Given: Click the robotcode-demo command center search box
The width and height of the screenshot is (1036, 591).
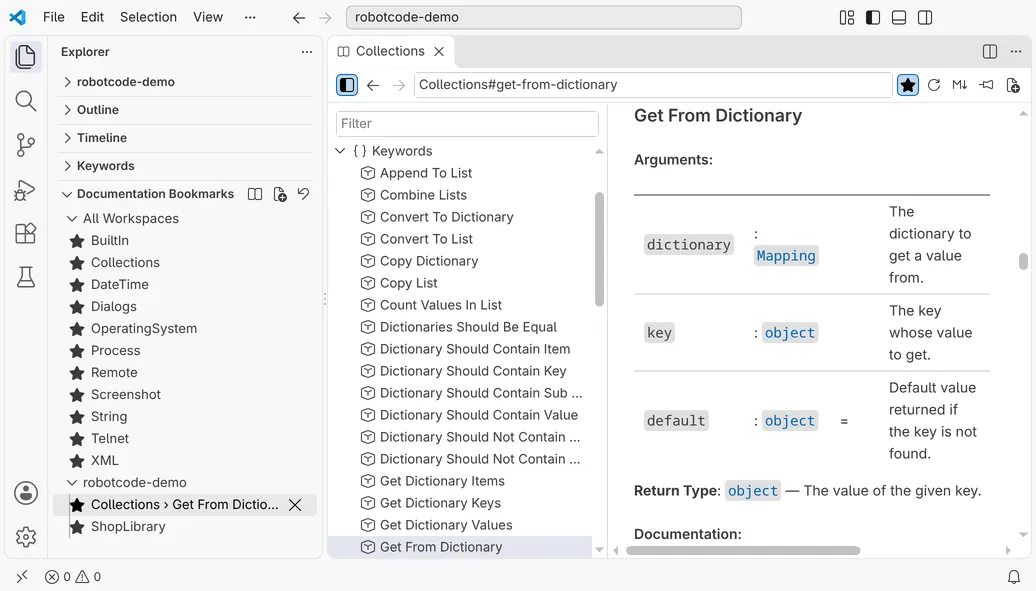Looking at the screenshot, I should click(x=544, y=17).
